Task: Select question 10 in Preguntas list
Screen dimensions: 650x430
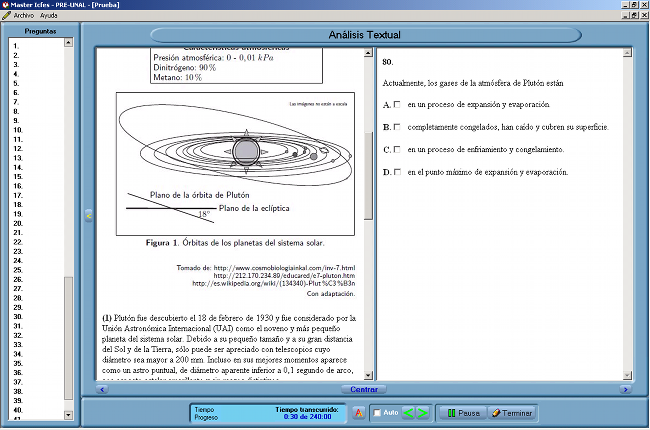Action: click(x=18, y=130)
